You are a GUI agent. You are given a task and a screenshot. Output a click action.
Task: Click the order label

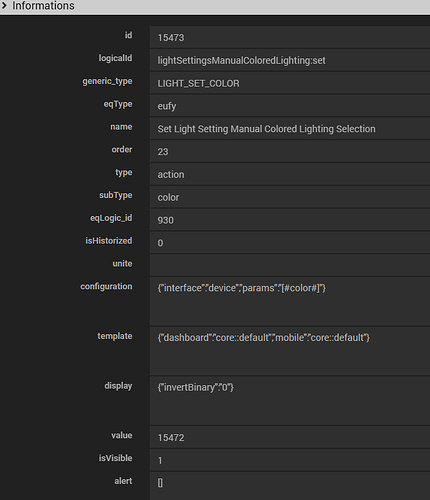122,149
